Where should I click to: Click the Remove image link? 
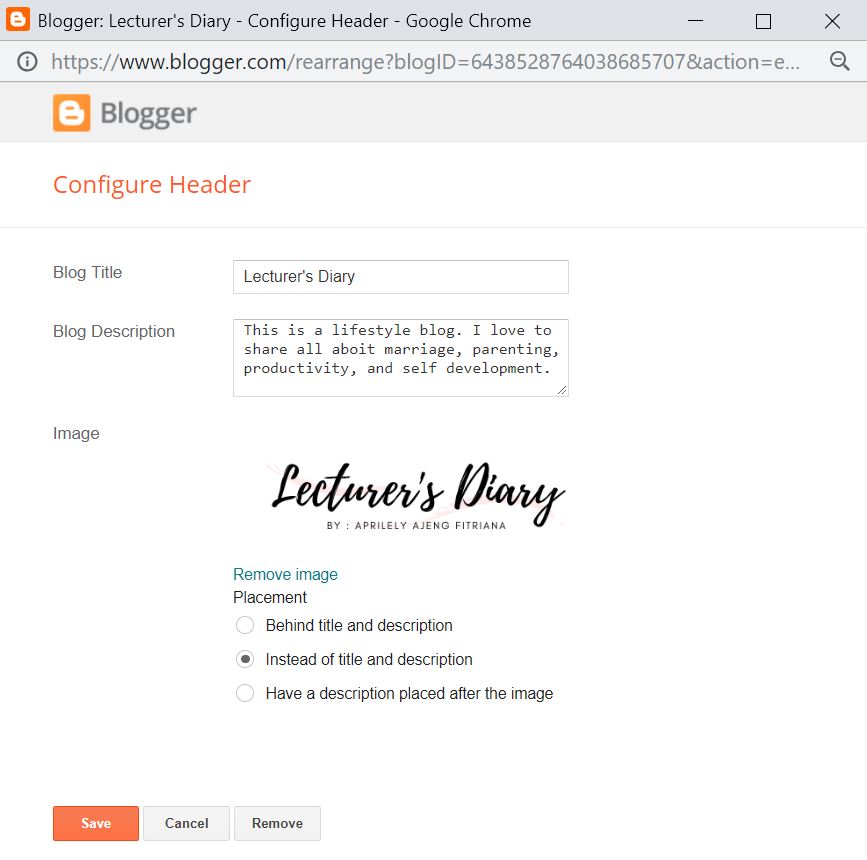(285, 574)
